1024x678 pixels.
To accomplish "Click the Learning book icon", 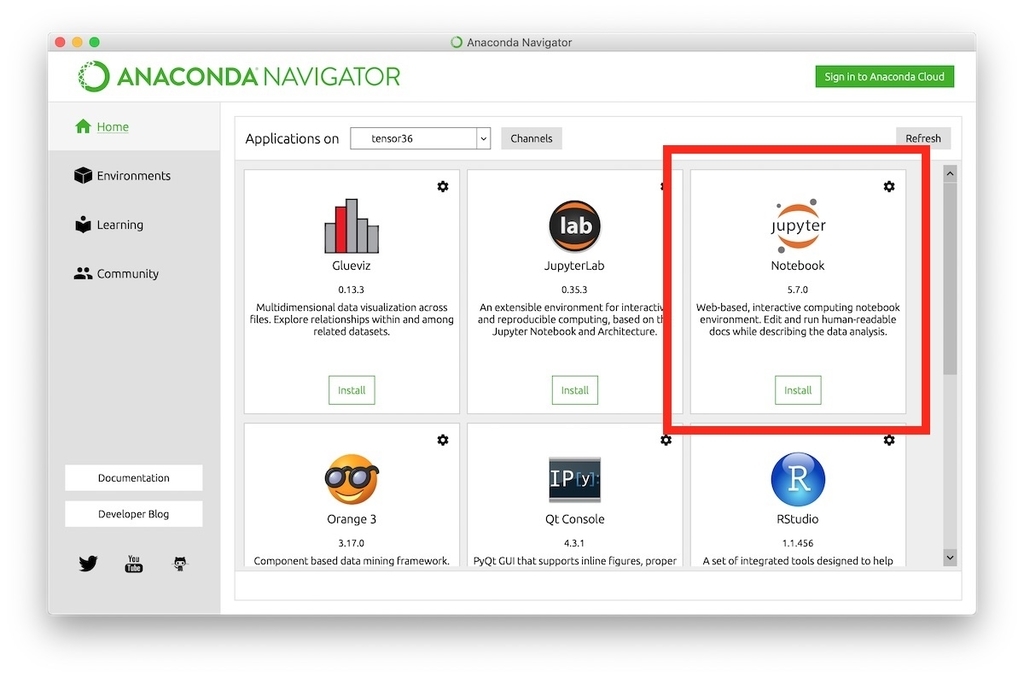I will [83, 224].
